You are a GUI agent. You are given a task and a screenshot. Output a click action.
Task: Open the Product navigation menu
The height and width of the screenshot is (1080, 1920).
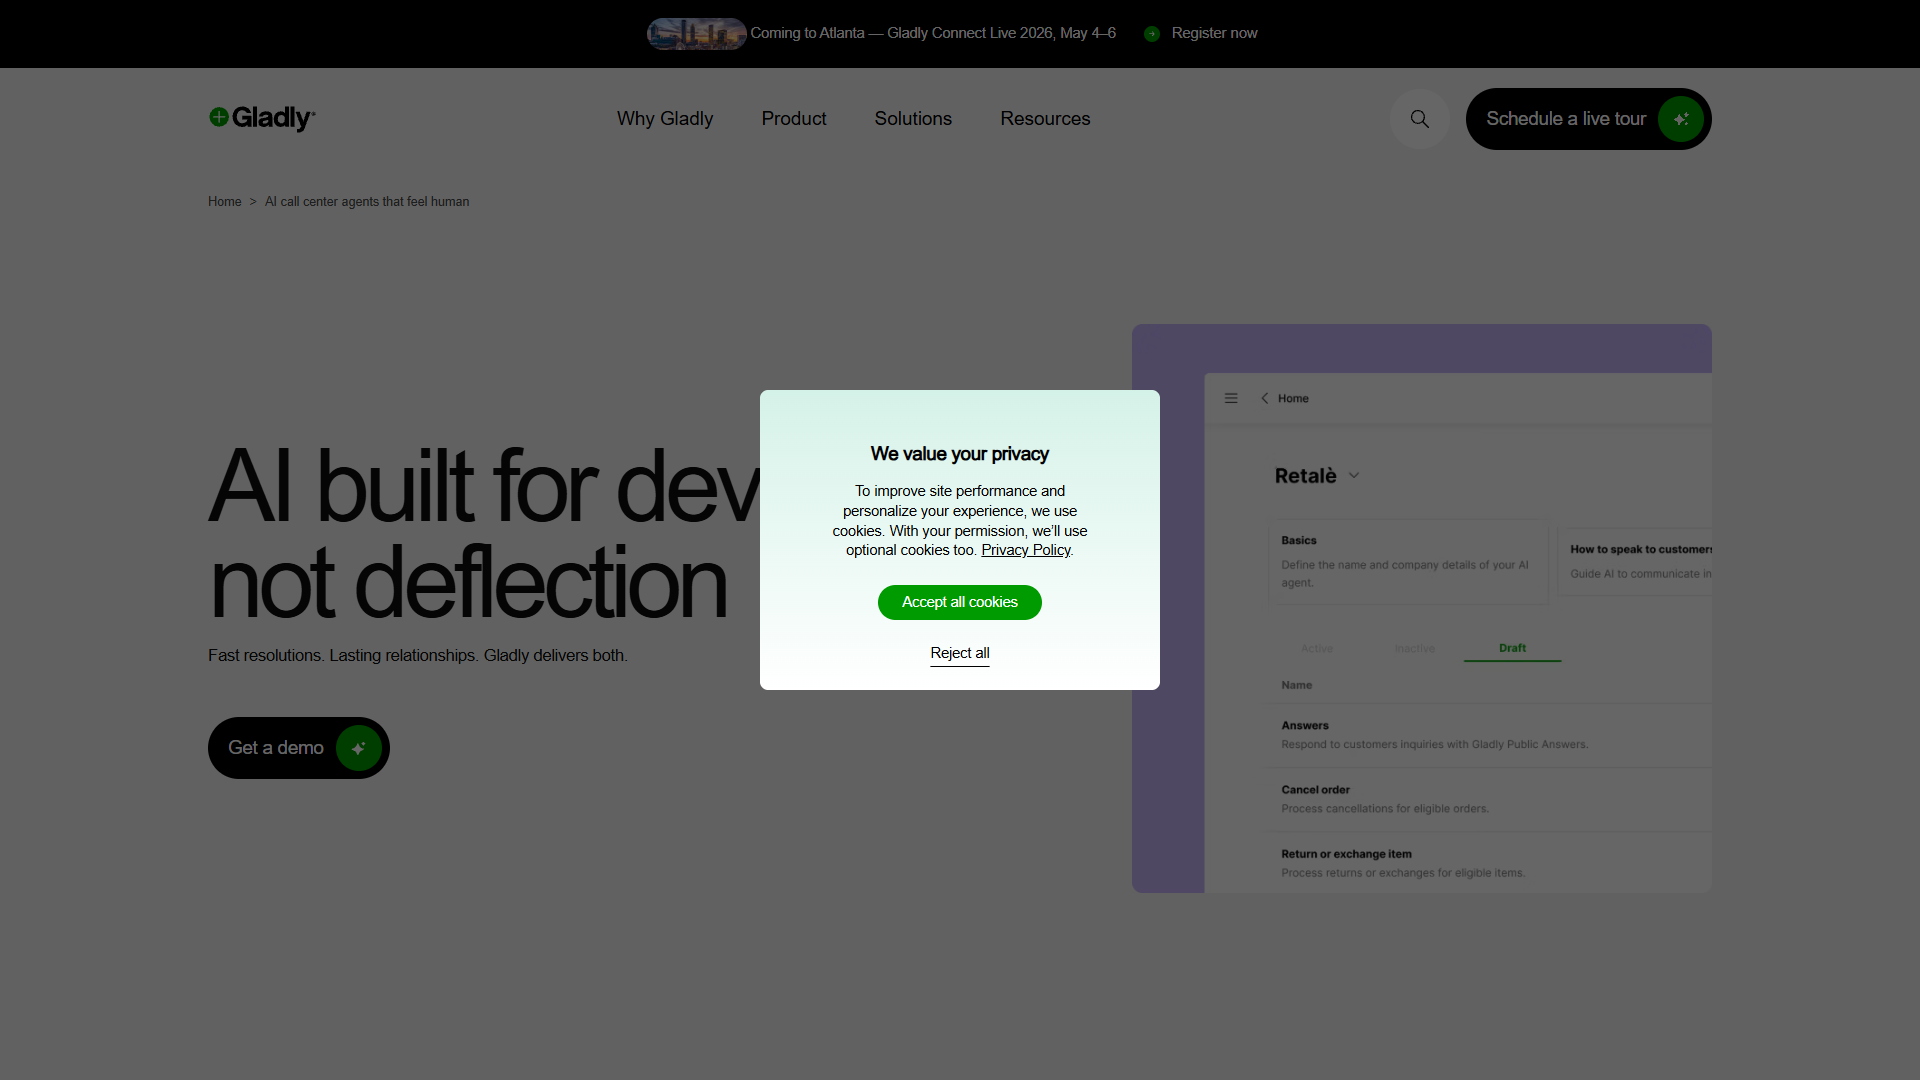pos(794,119)
